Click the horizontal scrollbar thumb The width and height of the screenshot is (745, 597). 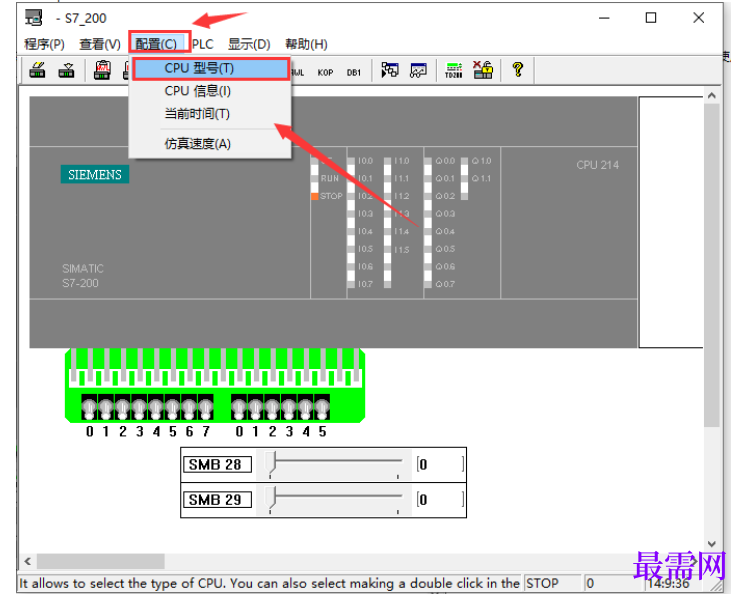point(101,561)
